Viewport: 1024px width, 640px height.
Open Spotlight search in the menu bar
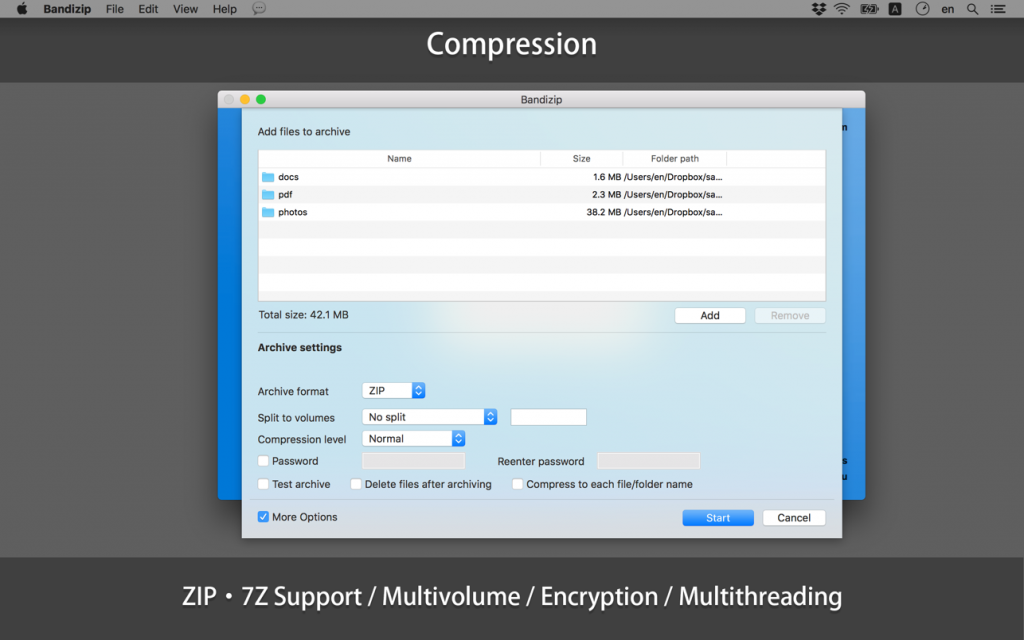tap(971, 9)
